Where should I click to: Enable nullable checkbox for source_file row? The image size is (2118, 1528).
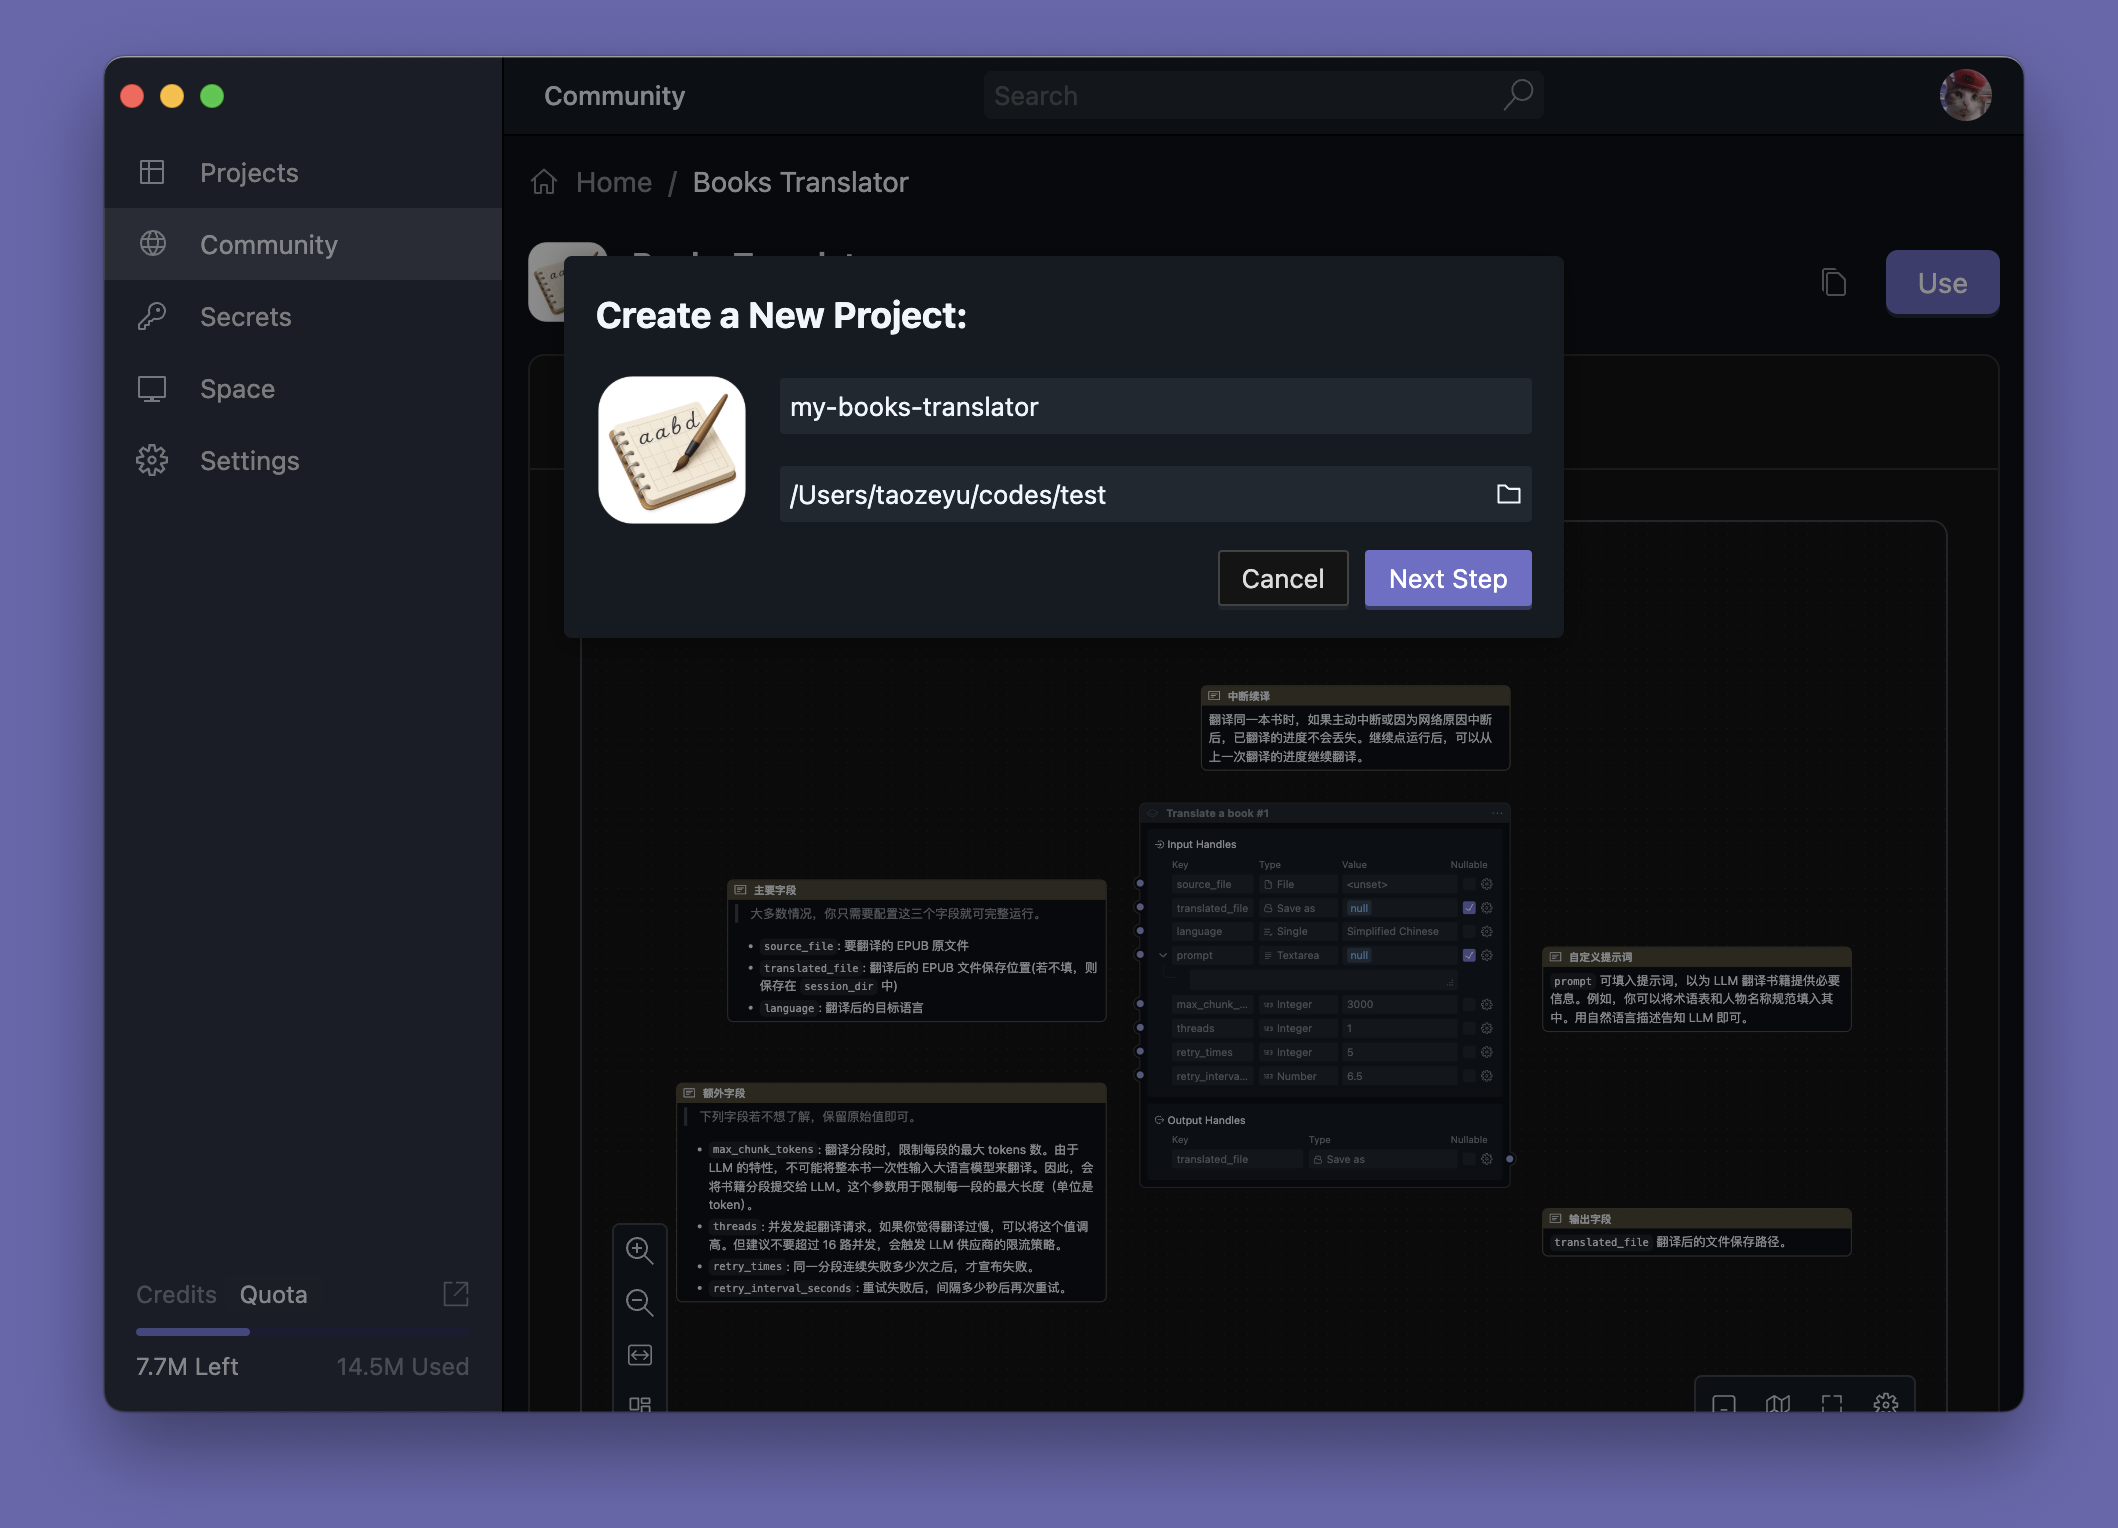(1469, 884)
